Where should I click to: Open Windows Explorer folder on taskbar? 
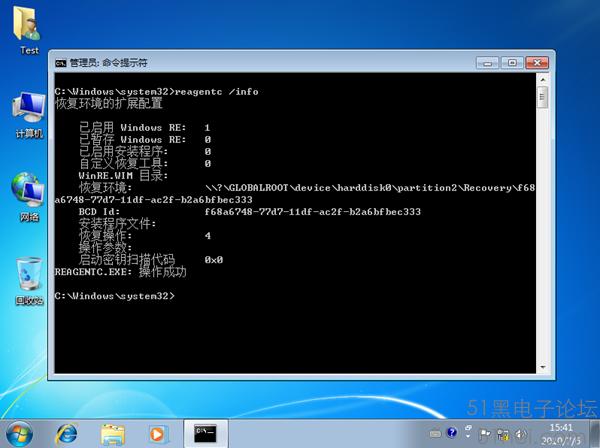(x=112, y=434)
